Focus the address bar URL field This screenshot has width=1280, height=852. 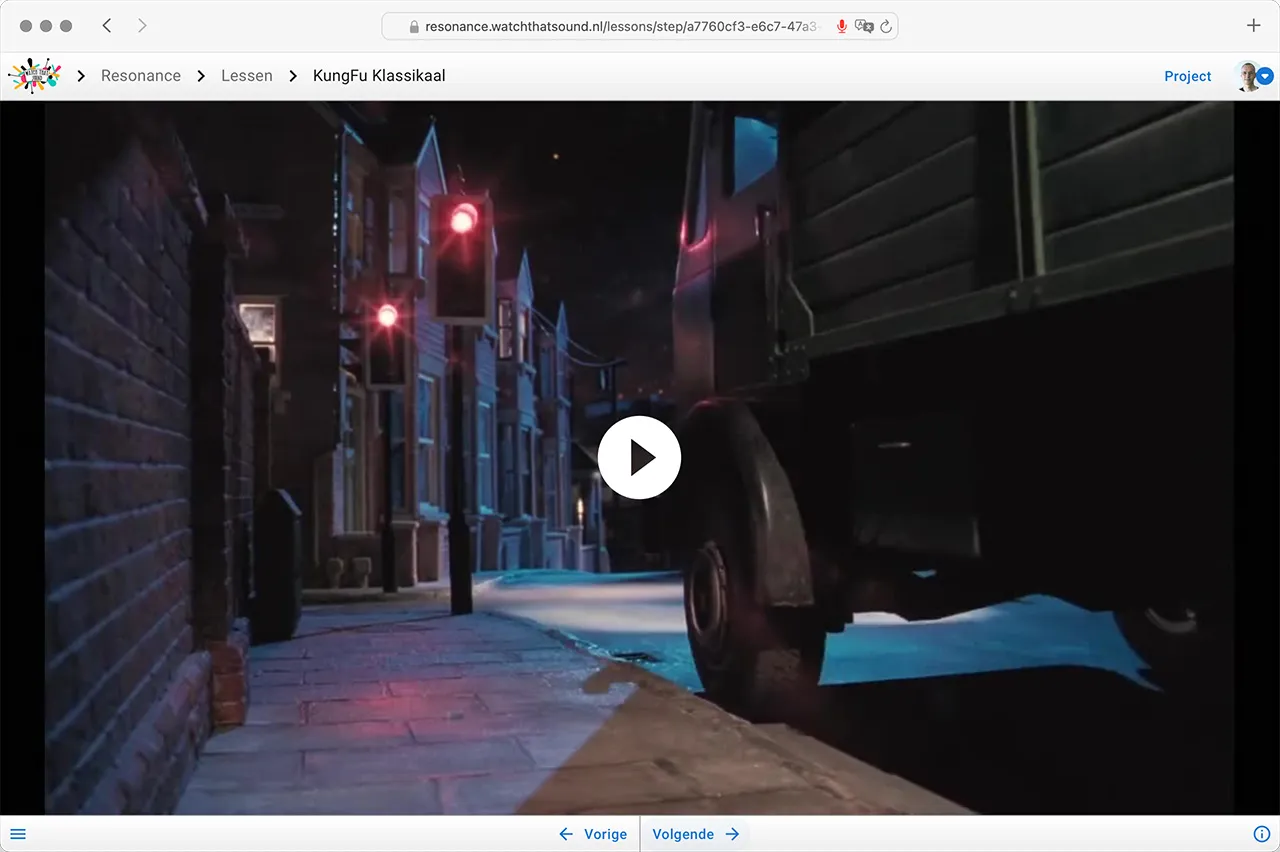[x=620, y=27]
